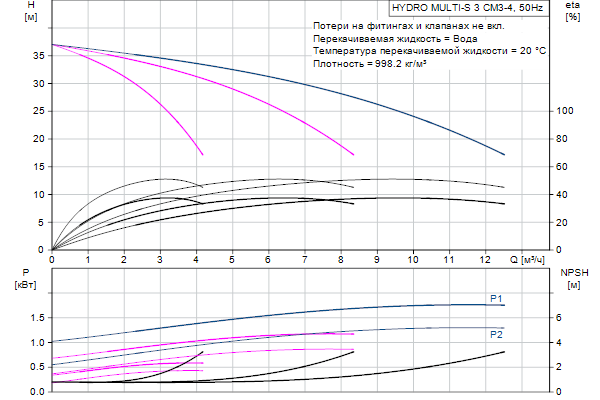Select the P1 power curve label
Image resolution: width=600 pixels, height=400 pixels.
pos(495,298)
